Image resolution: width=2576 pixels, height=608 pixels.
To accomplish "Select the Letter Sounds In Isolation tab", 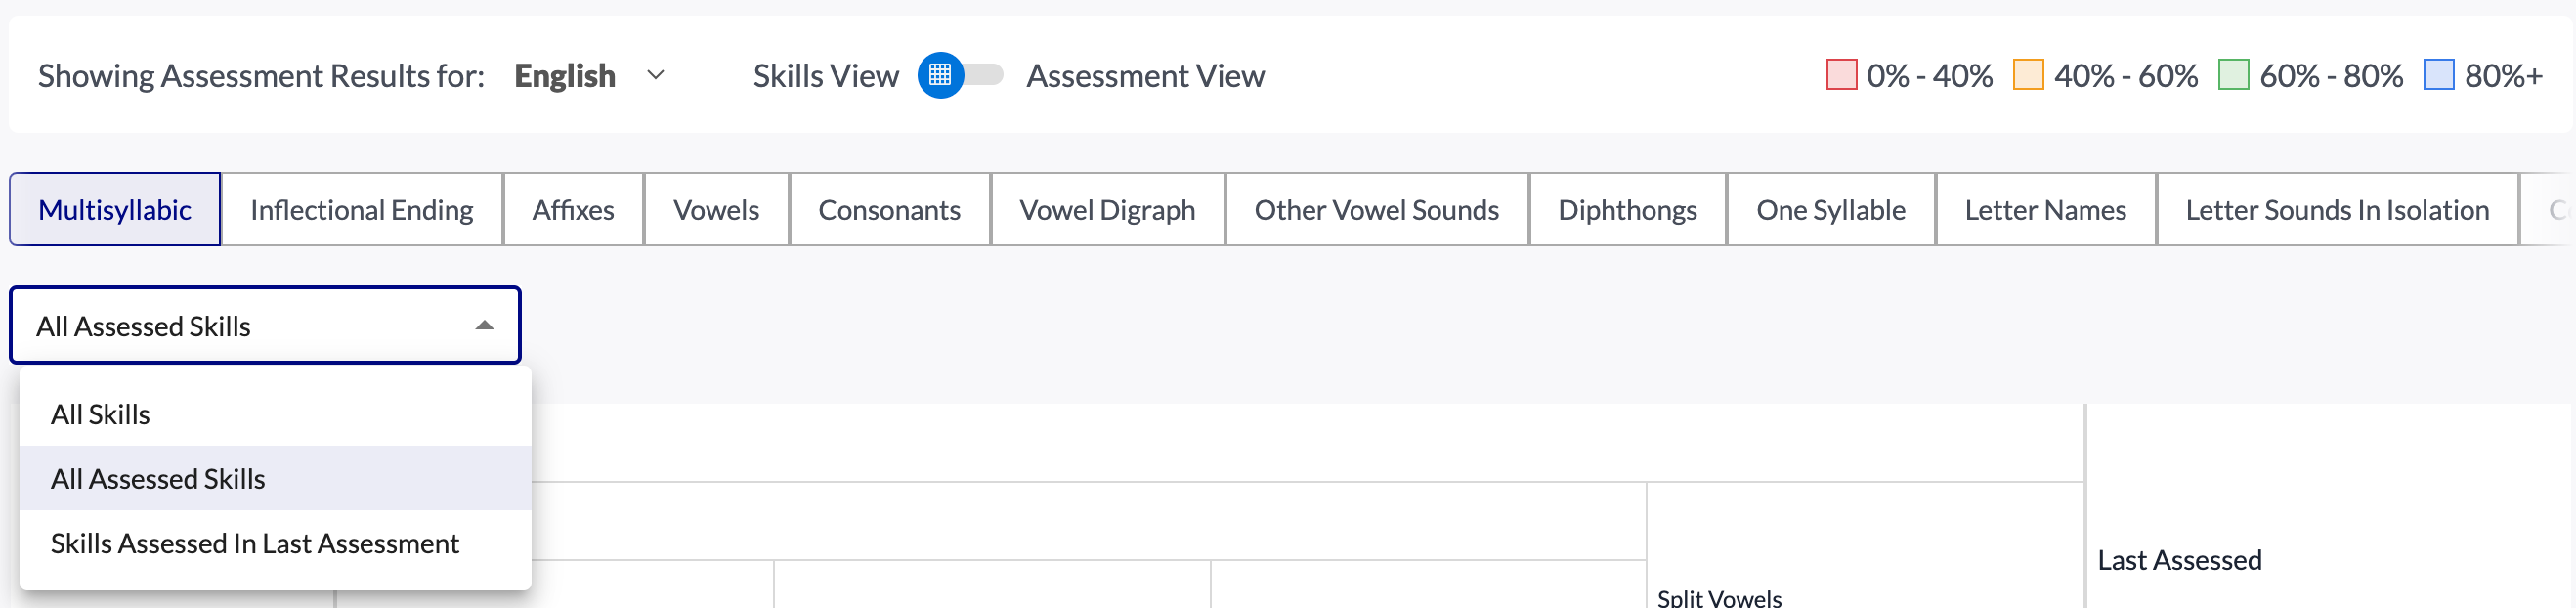I will click(x=2336, y=209).
